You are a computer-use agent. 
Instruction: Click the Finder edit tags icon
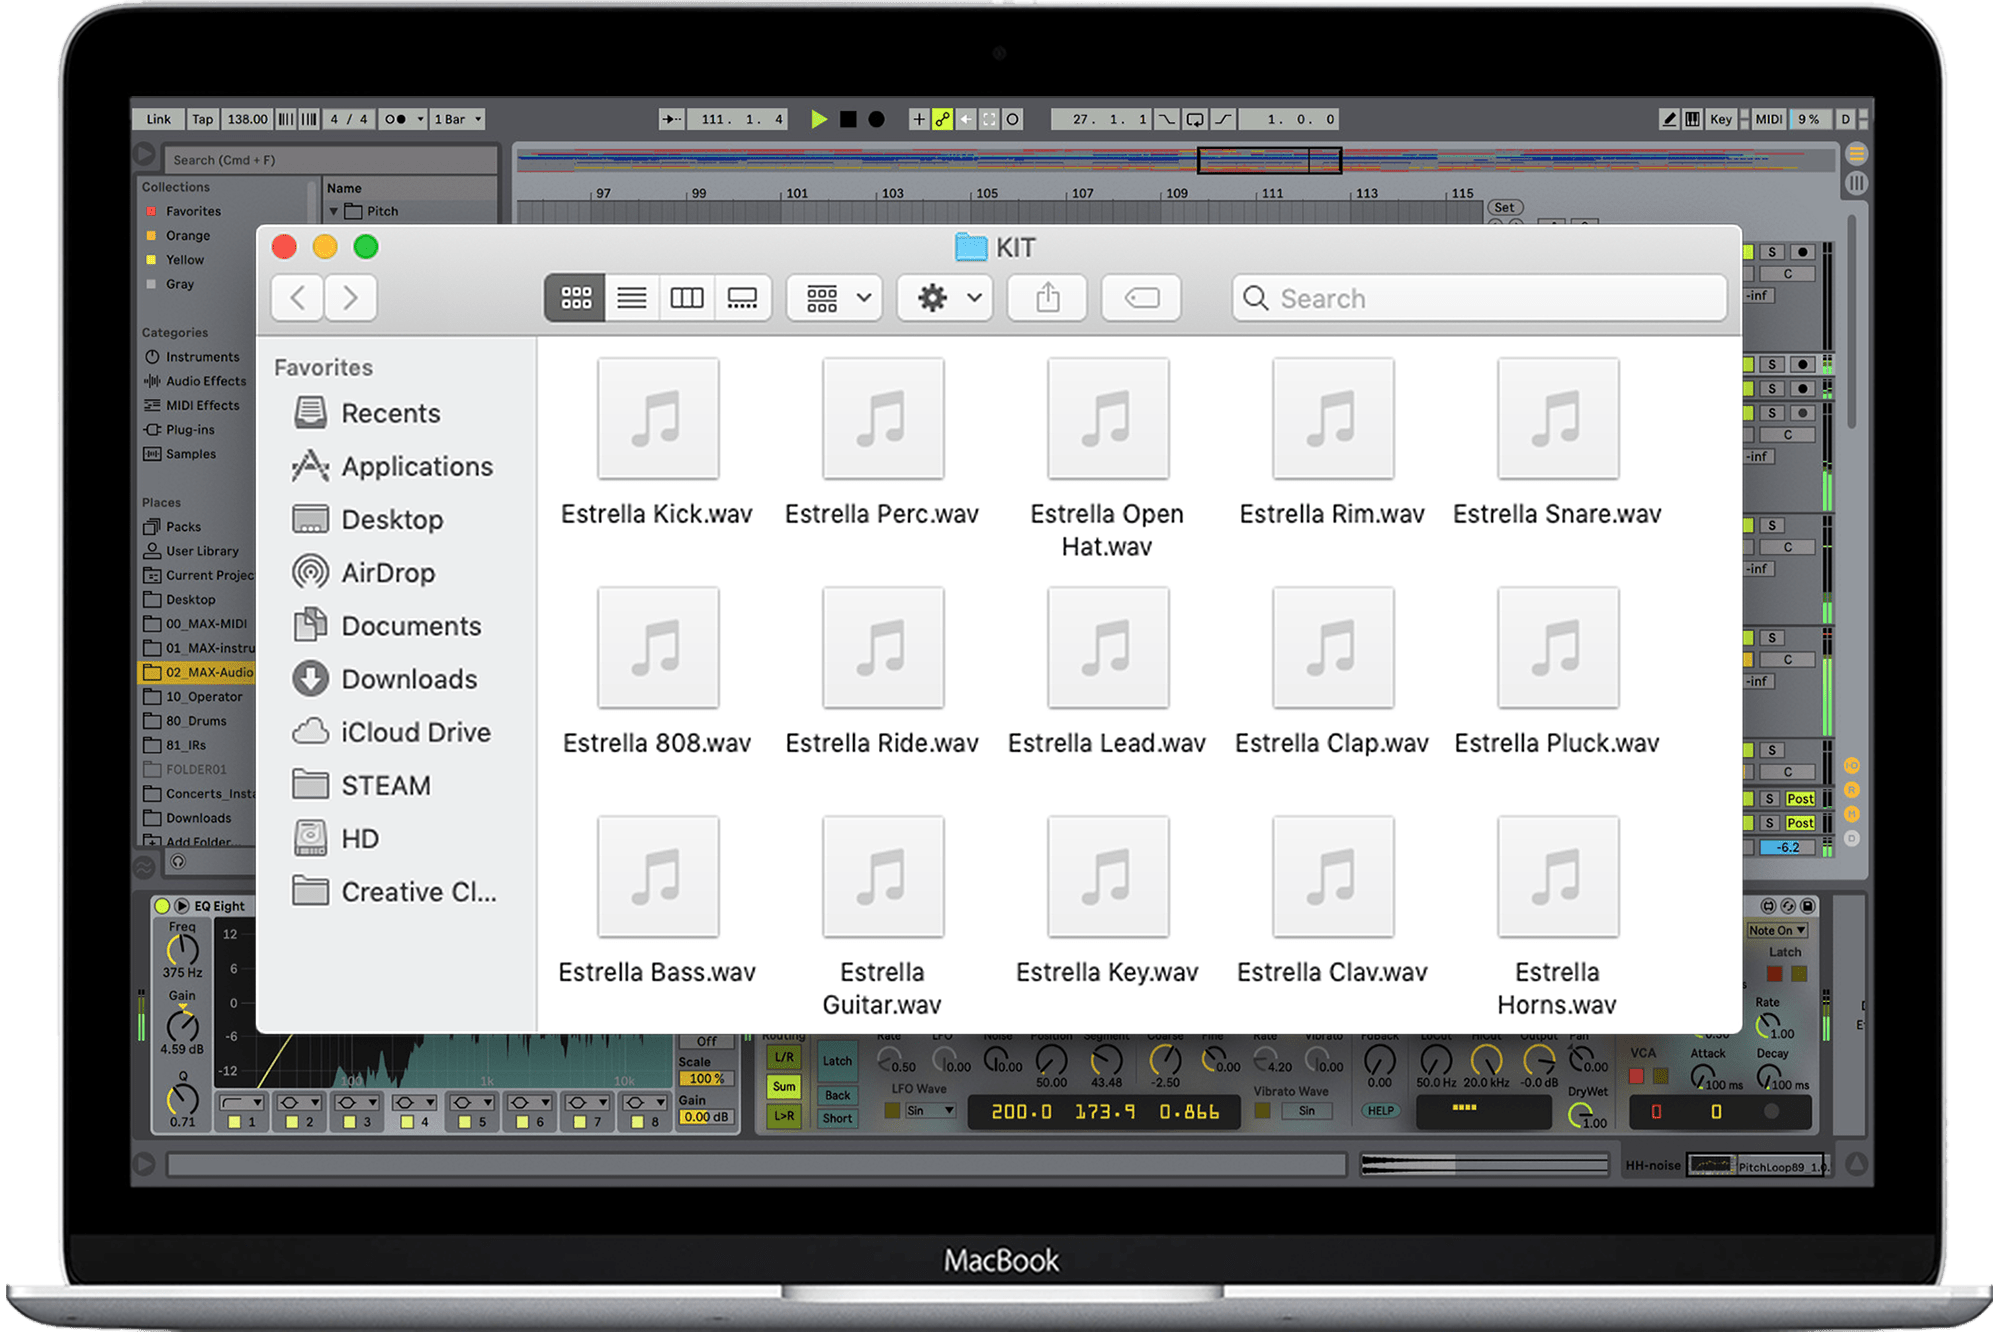pos(1141,297)
